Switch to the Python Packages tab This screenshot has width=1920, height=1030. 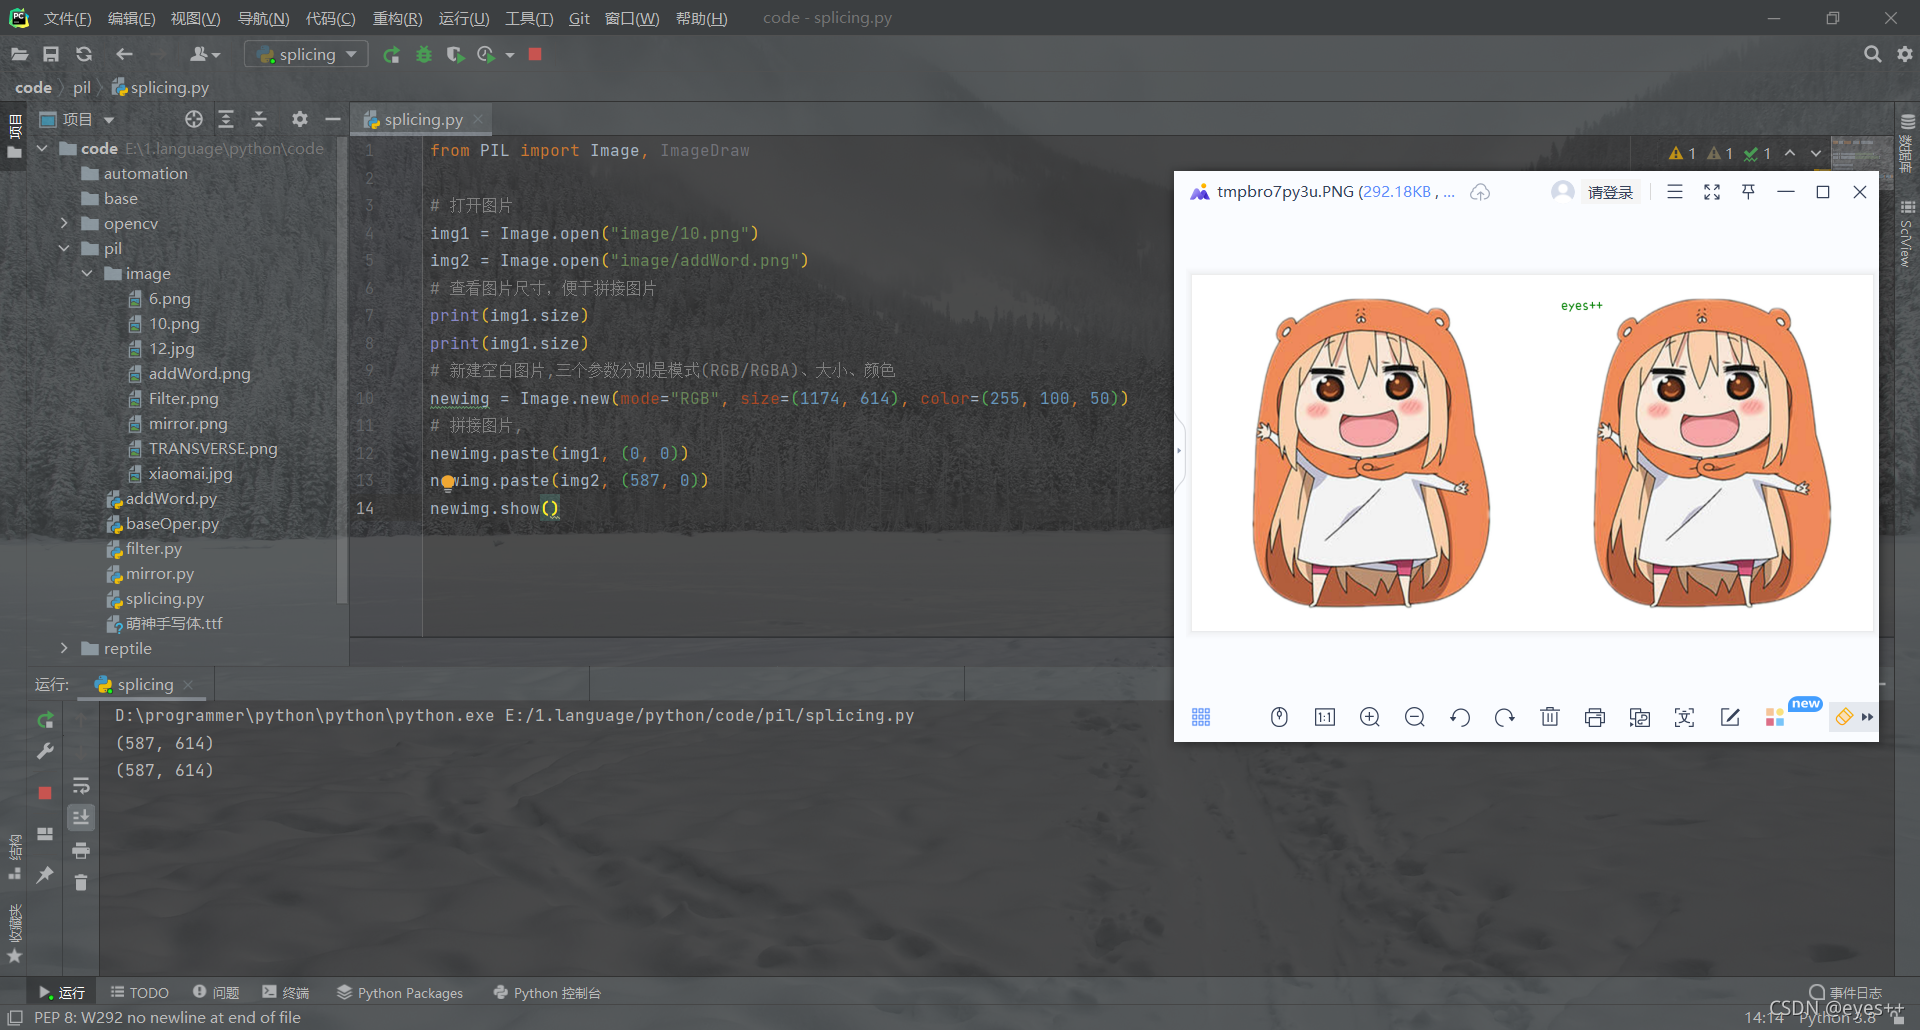pos(400,992)
